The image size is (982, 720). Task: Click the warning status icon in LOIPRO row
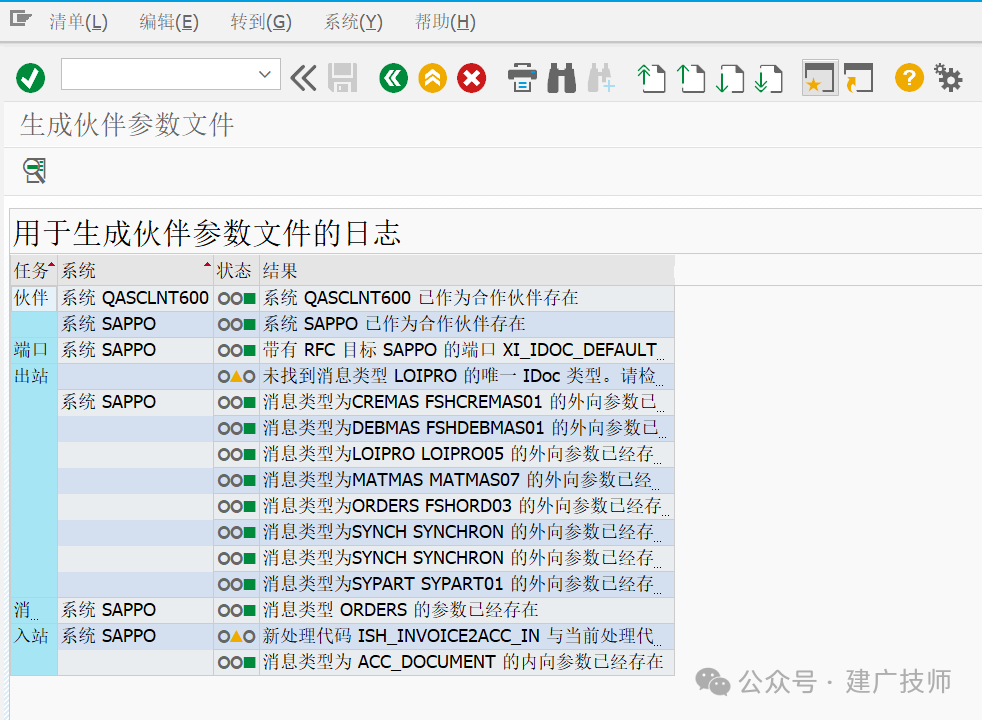point(236,376)
